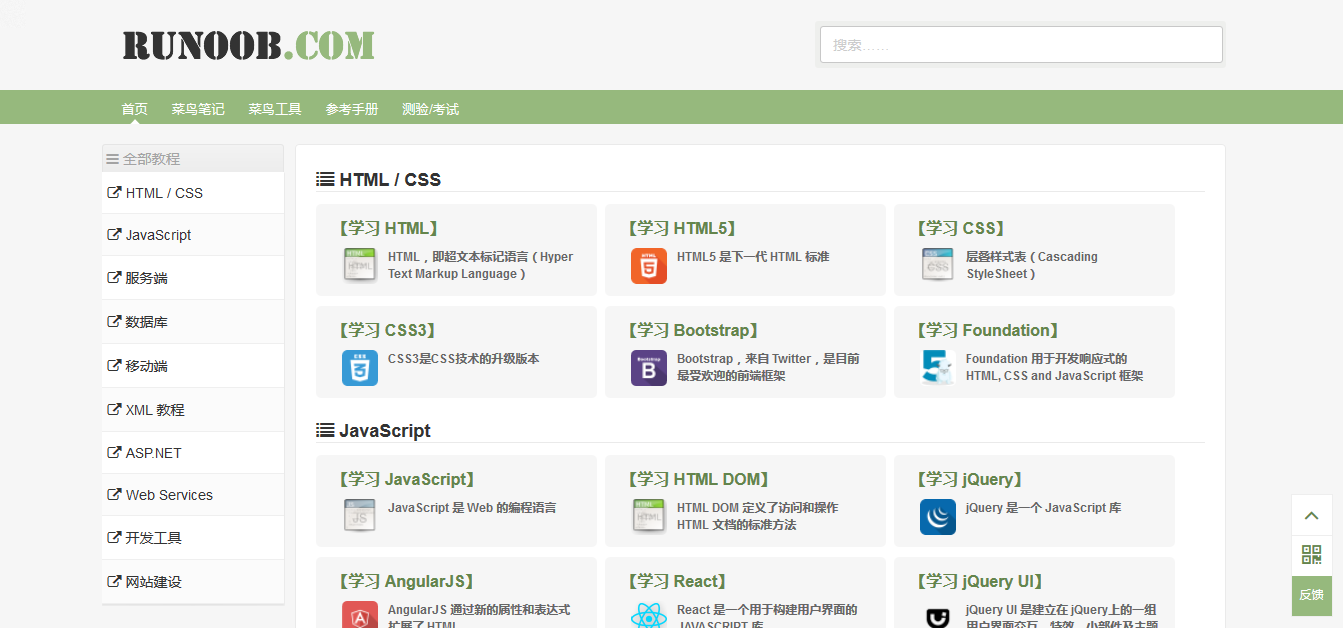Viewport: 1343px width, 628px height.
Task: Click the React atom icon
Action: click(649, 614)
